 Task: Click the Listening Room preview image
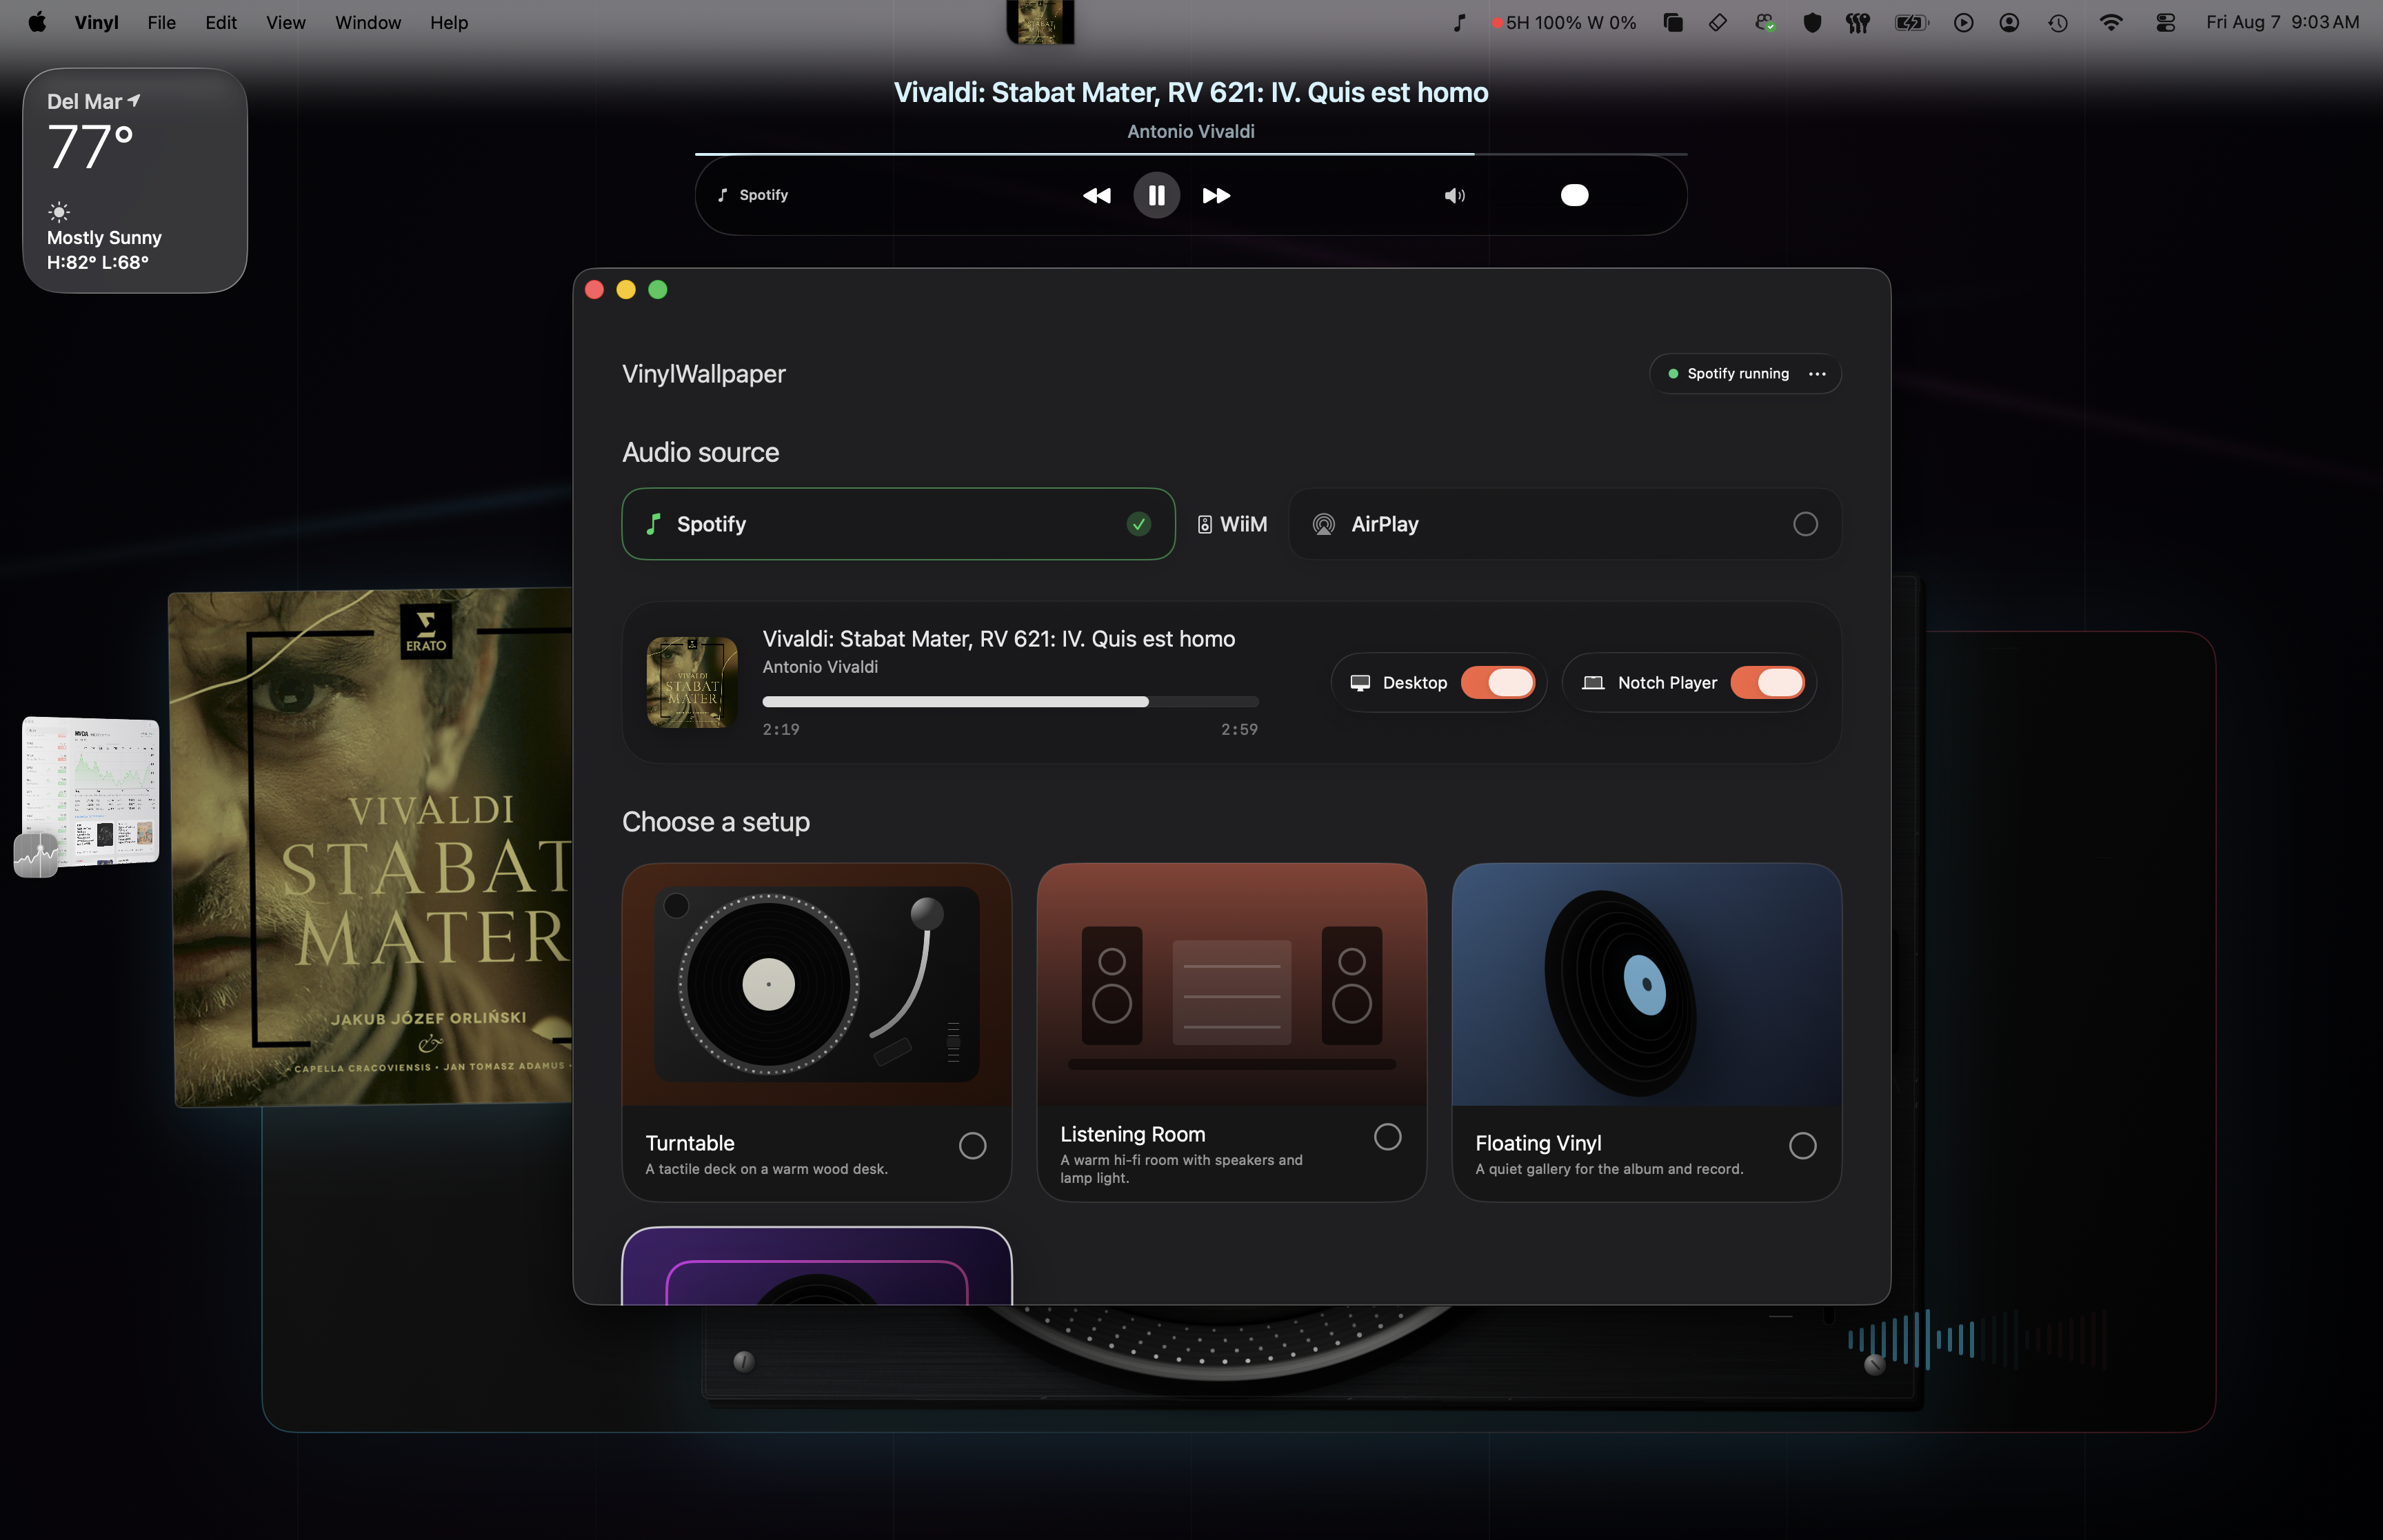pyautogui.click(x=1231, y=985)
